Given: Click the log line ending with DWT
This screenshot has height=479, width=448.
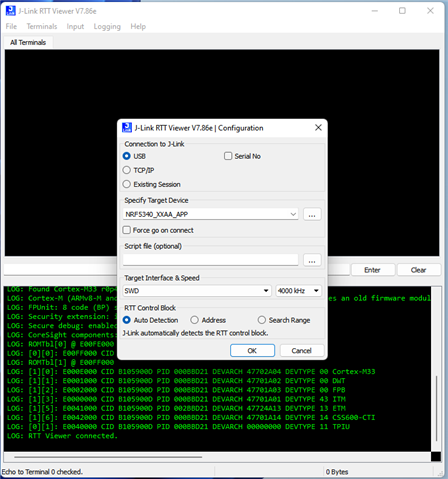Looking at the screenshot, I should tap(176, 381).
